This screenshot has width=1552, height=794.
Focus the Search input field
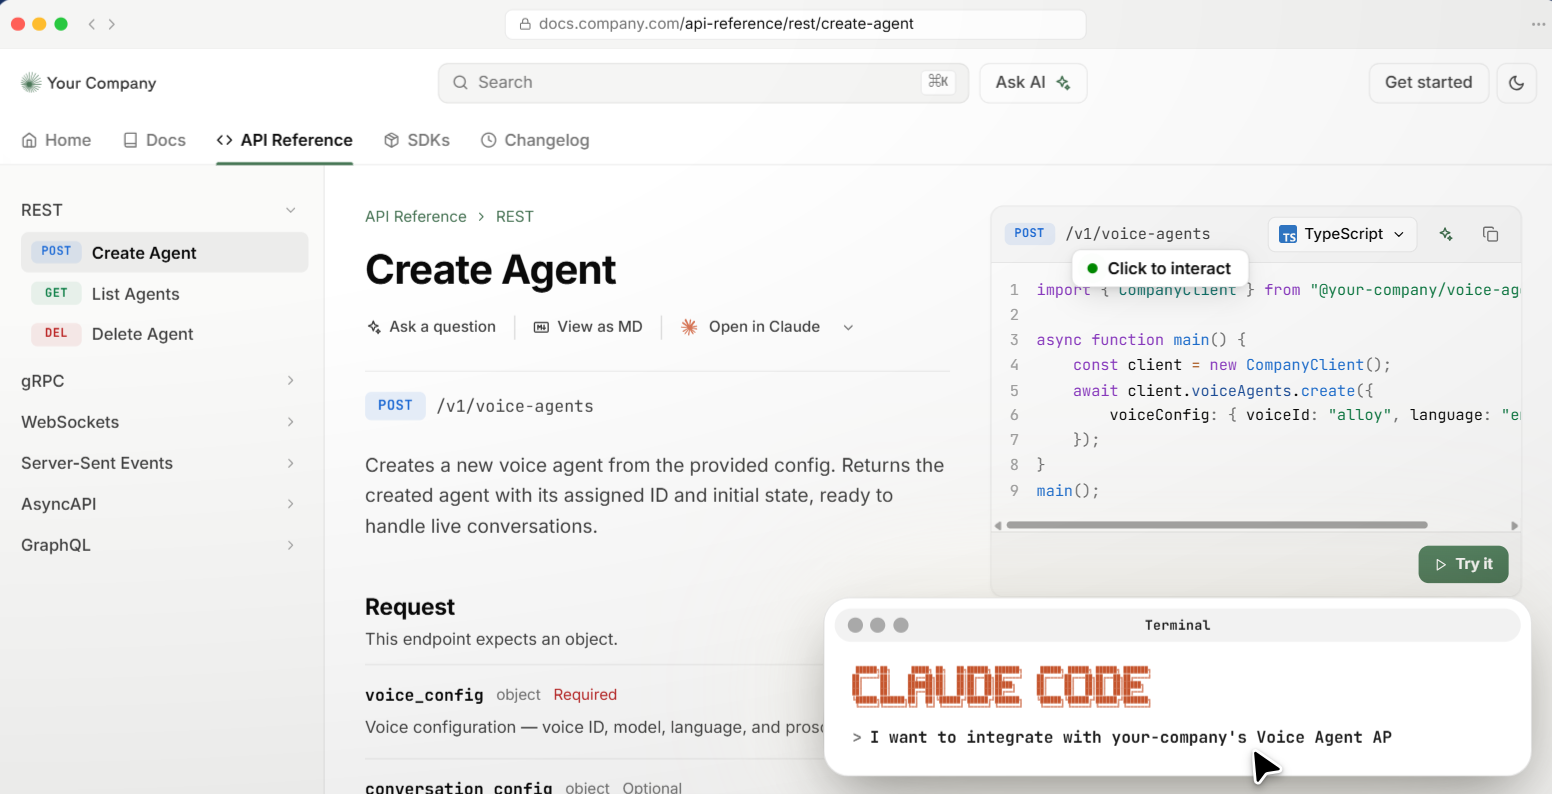click(703, 83)
